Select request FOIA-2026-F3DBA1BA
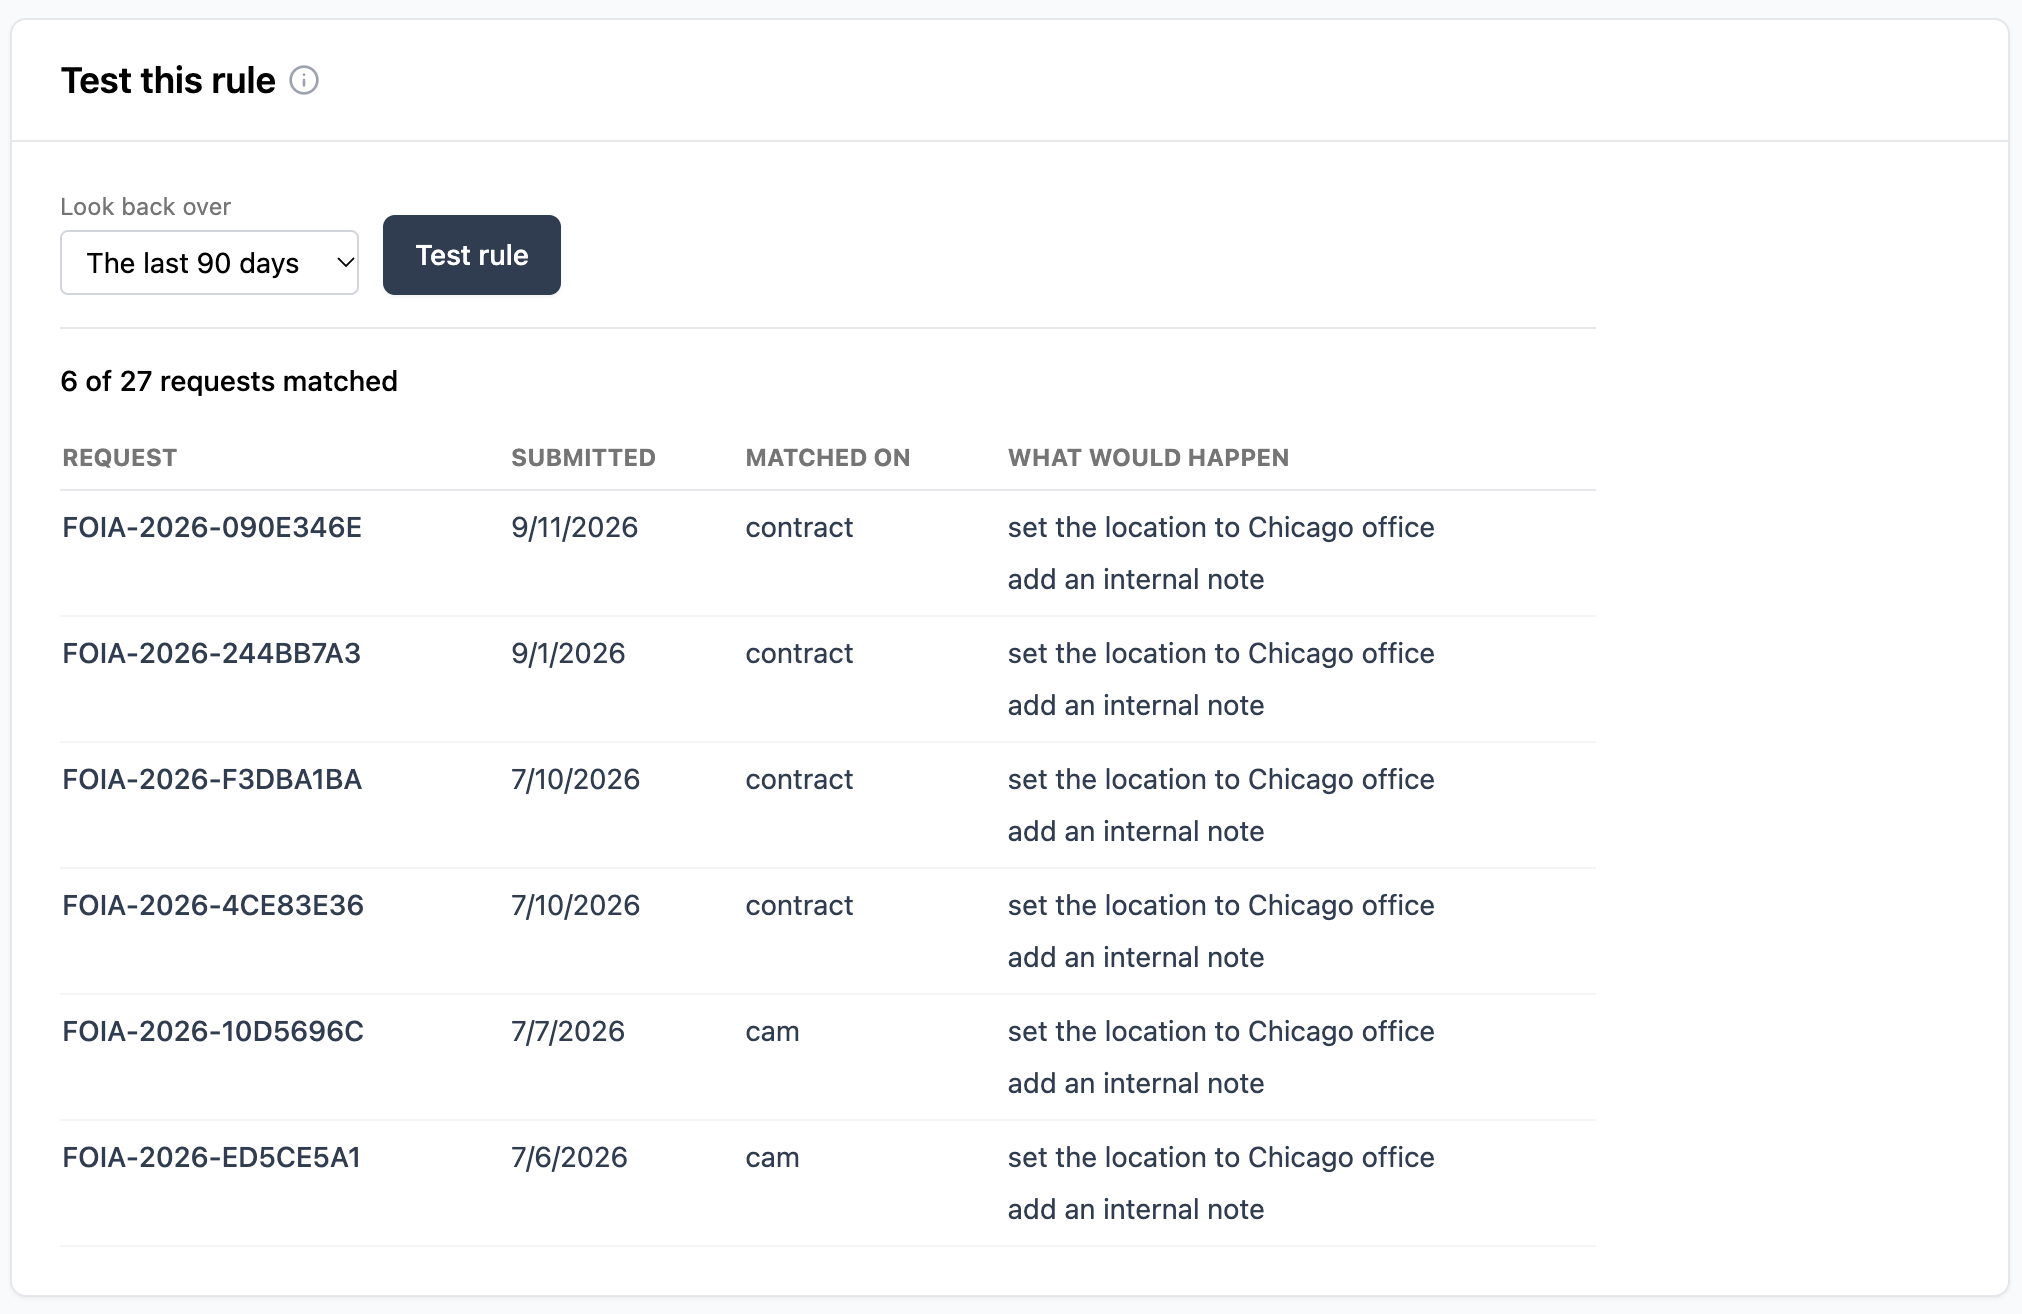This screenshot has width=2022, height=1314. [x=212, y=779]
